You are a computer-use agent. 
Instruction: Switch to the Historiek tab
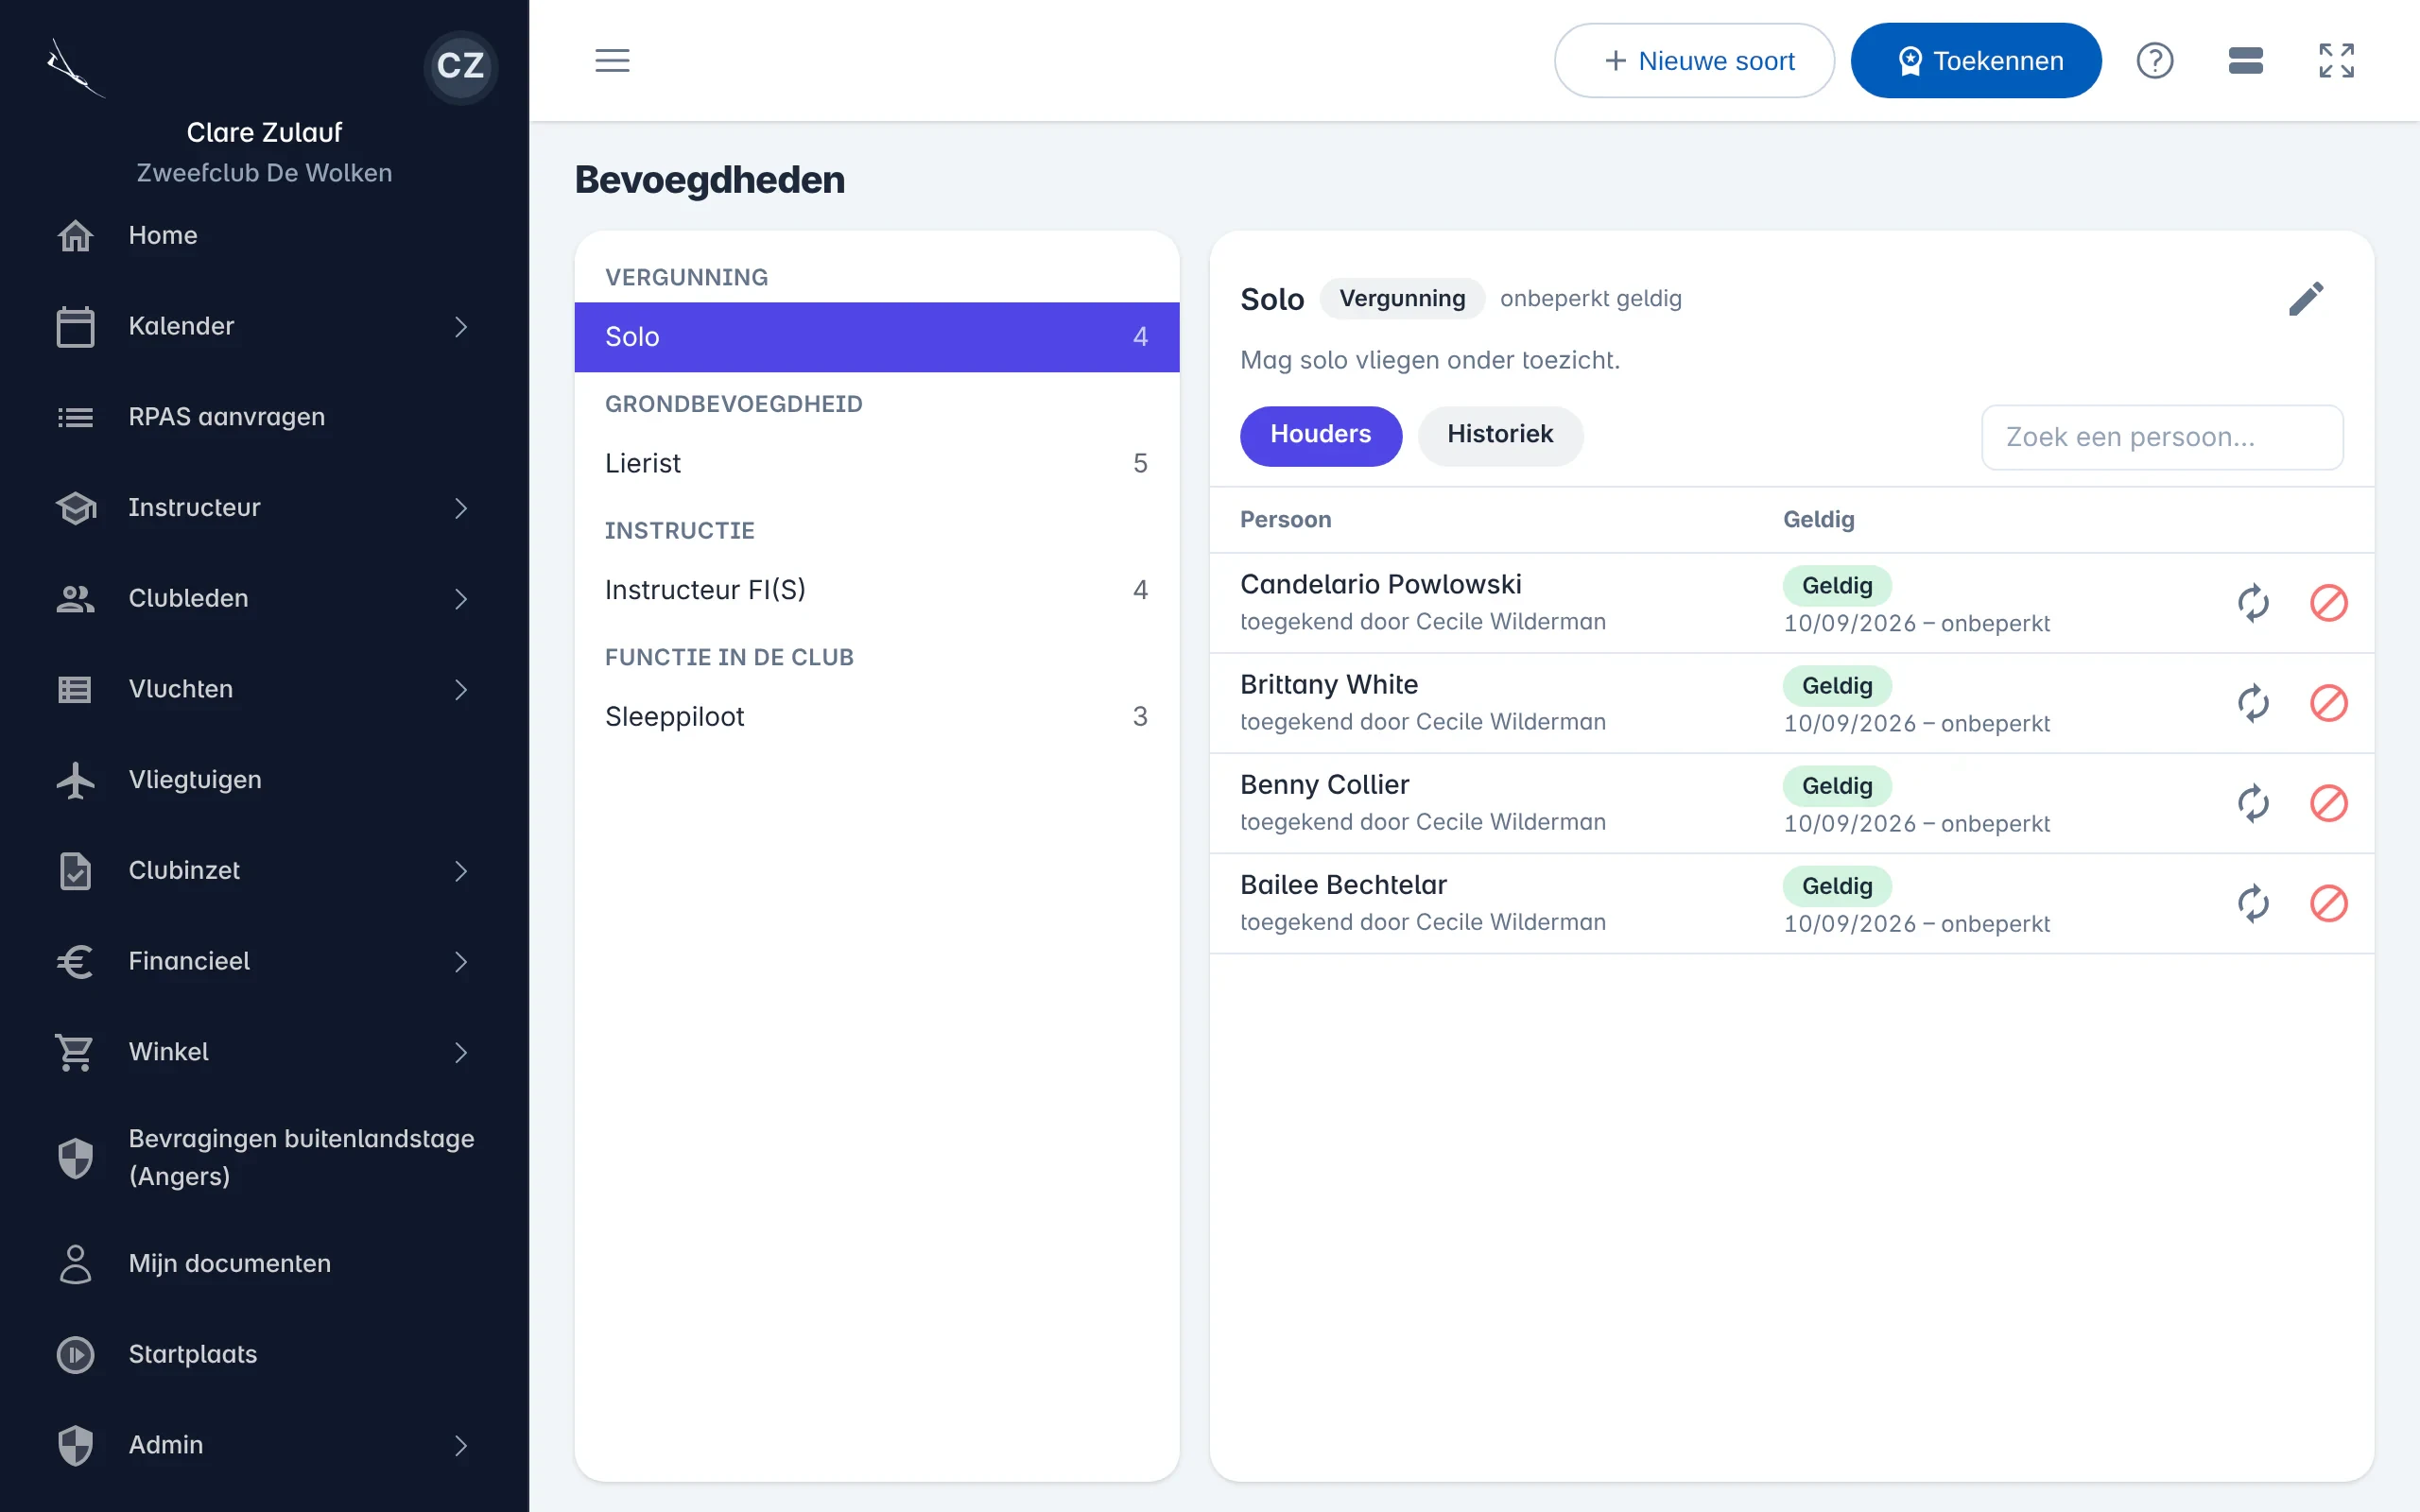pos(1500,435)
